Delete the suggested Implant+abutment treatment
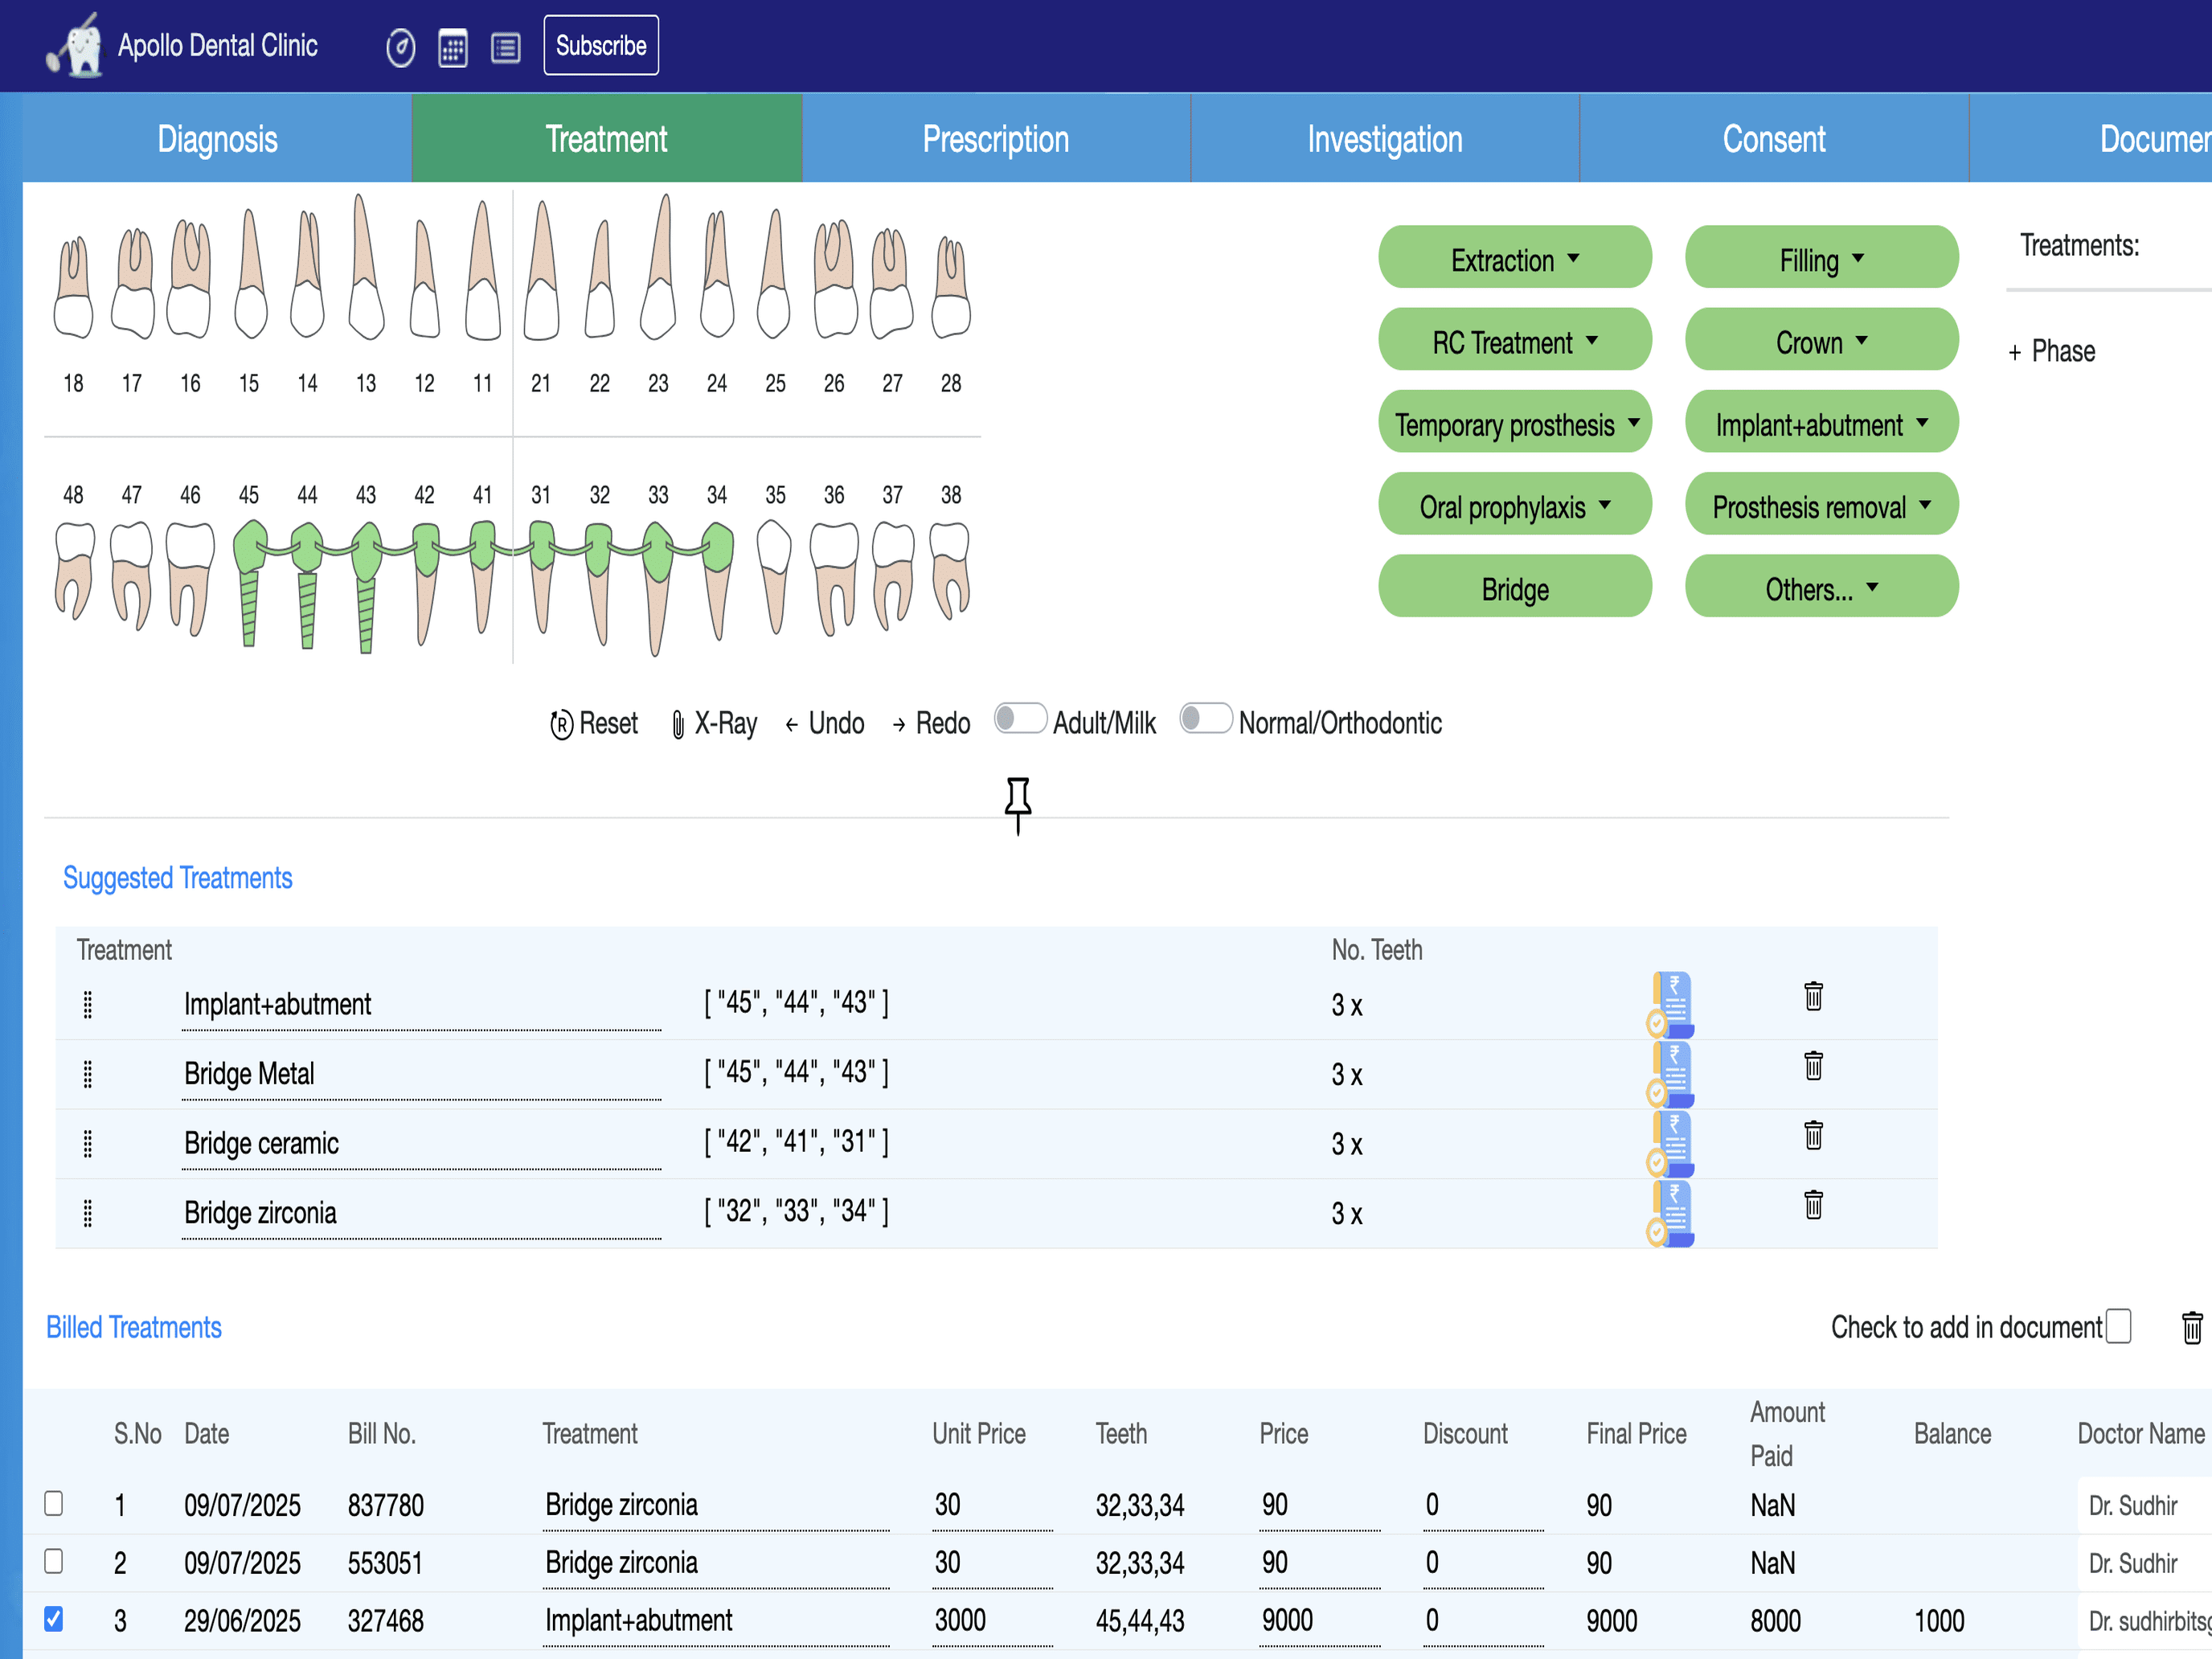Viewport: 2212px width, 1659px height. point(1814,996)
